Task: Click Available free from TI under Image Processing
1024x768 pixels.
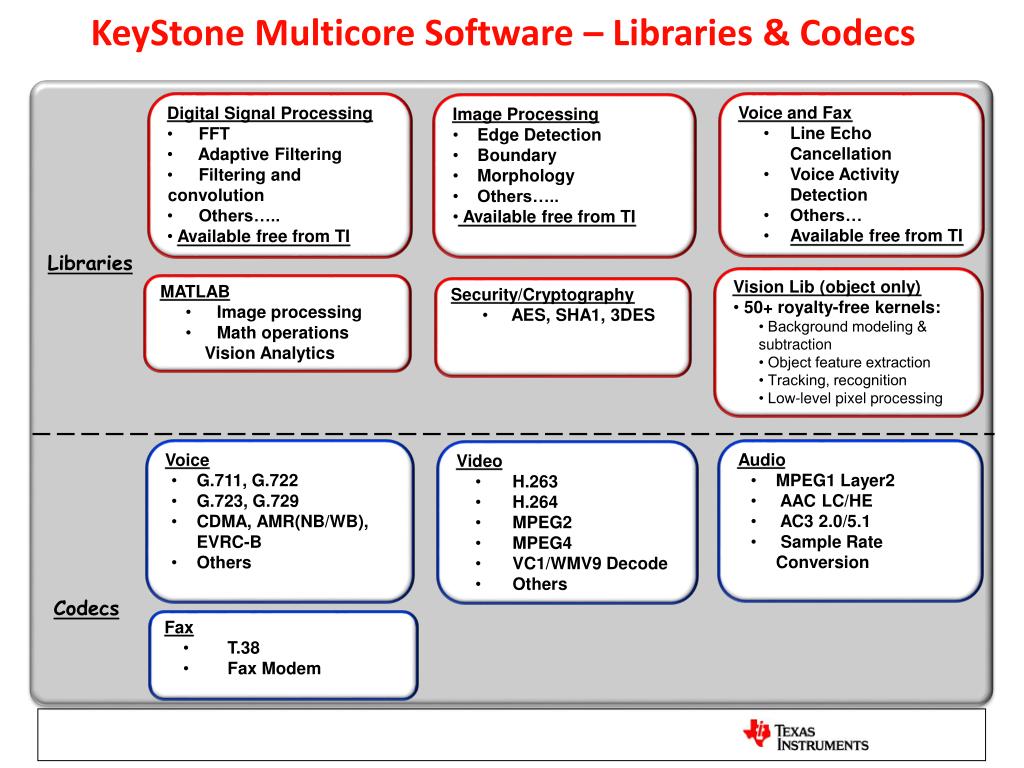Action: [549, 217]
